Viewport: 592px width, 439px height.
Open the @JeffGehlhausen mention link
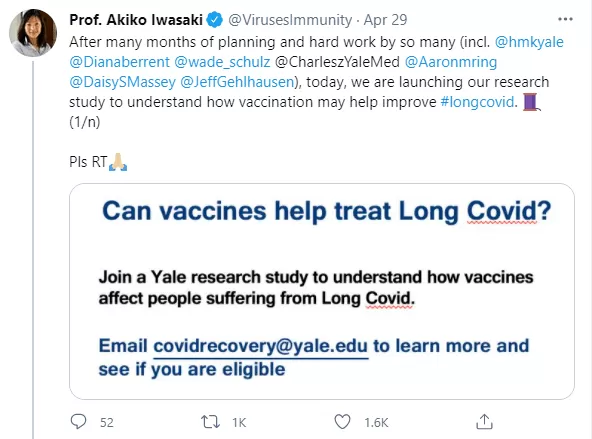coord(237,82)
